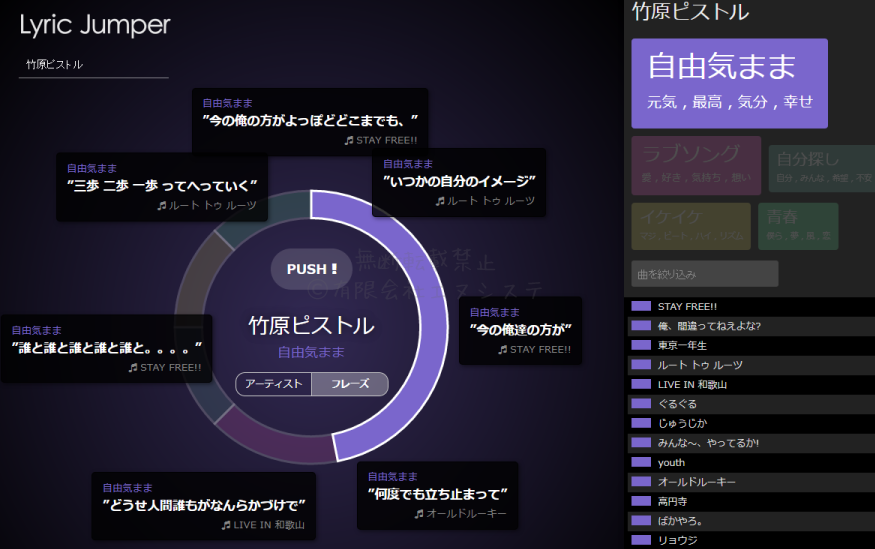Select song 東京一年生 in the list
Image resolution: width=875 pixels, height=549 pixels.
point(749,345)
